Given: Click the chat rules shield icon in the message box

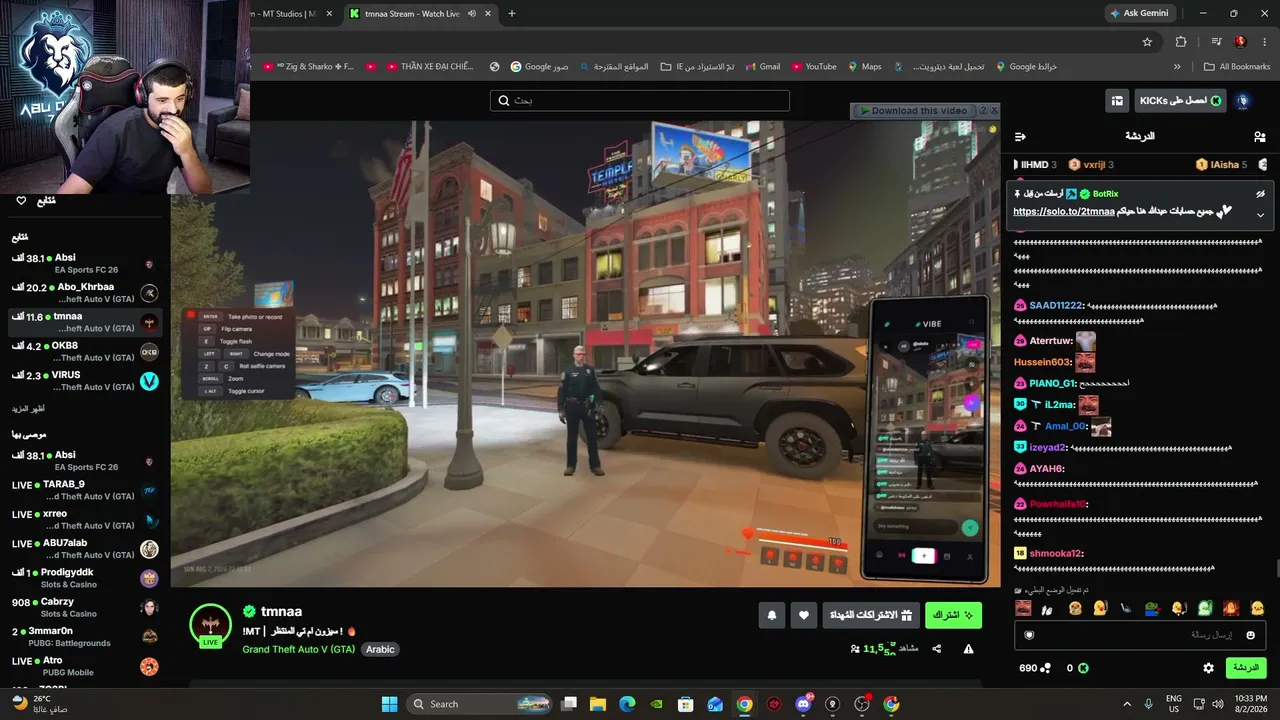Looking at the screenshot, I should point(1029,635).
